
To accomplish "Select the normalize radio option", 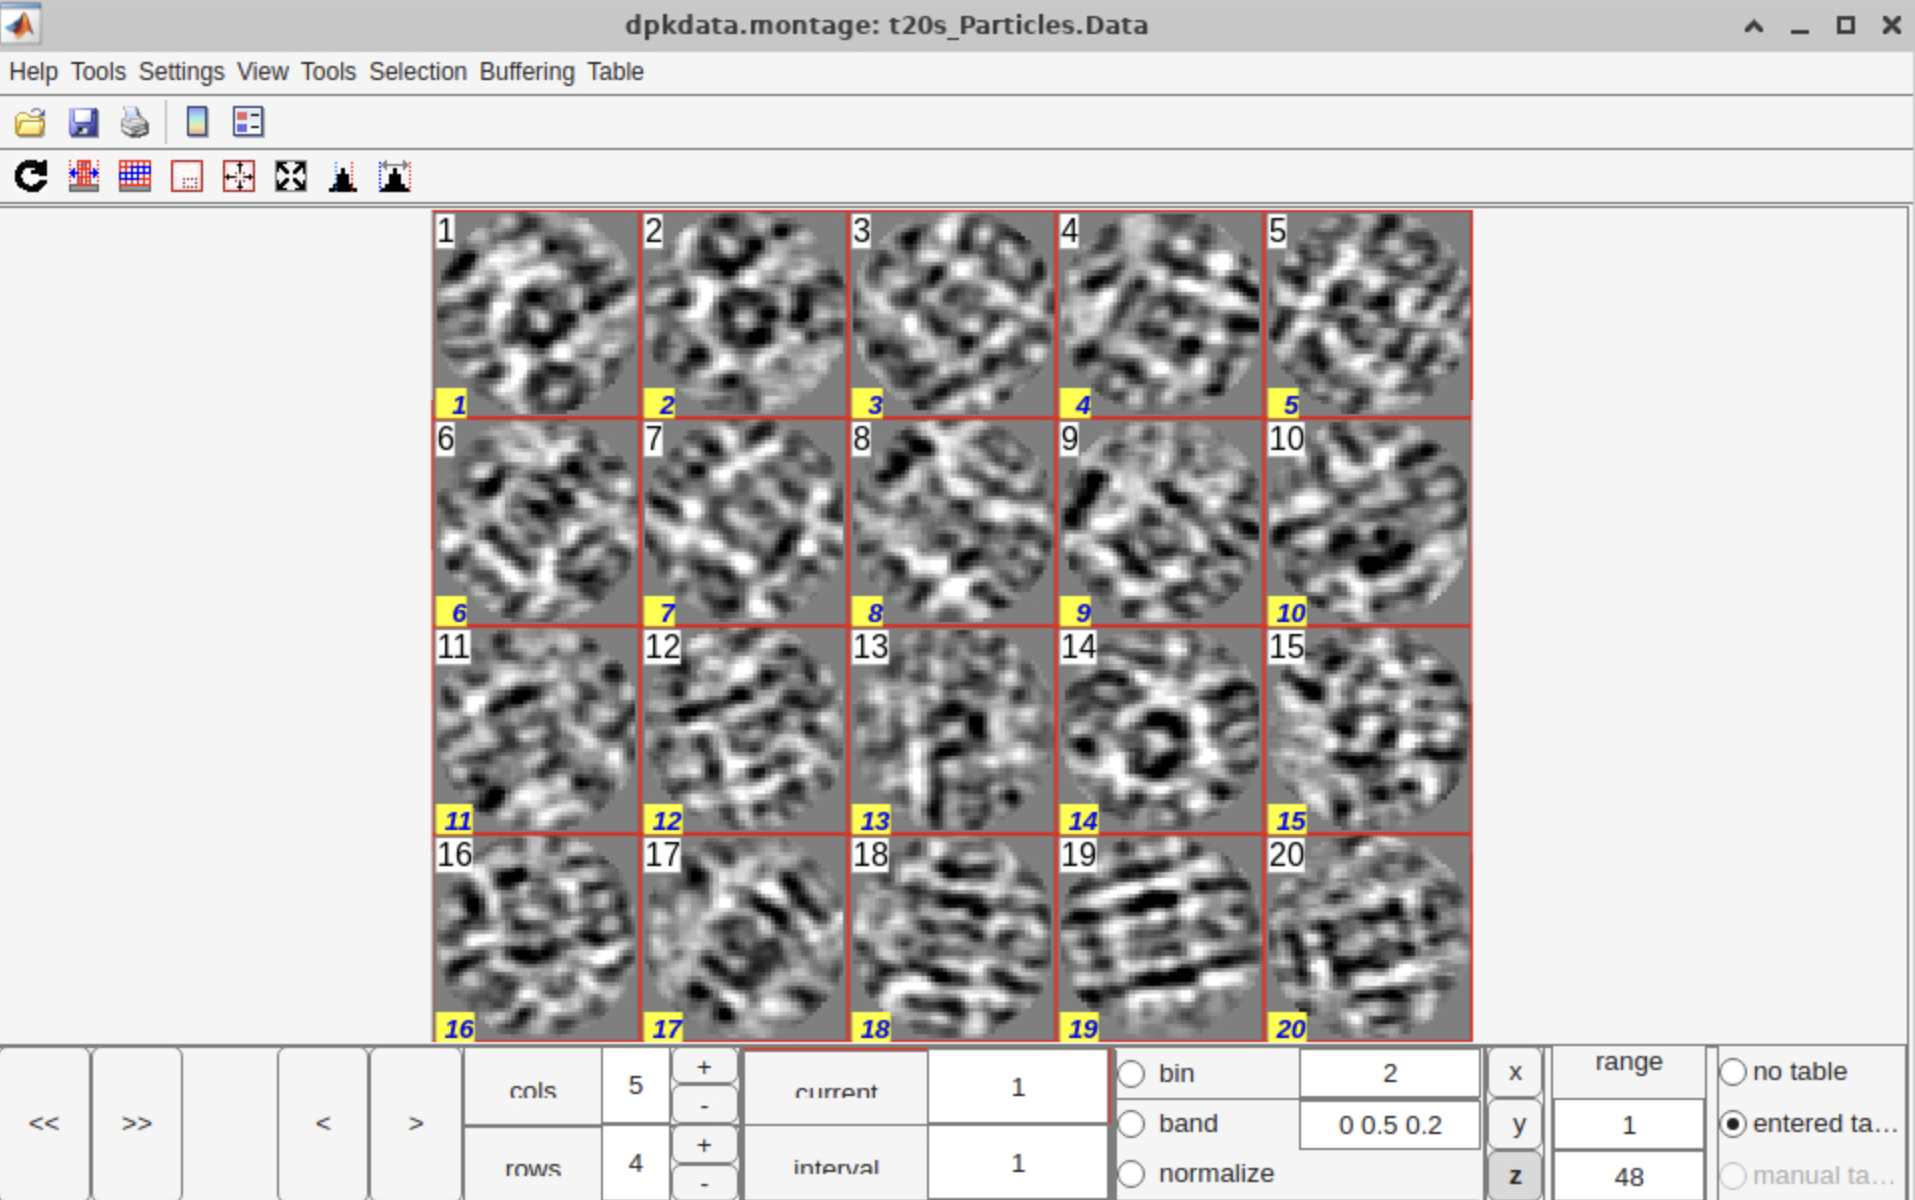I will [1132, 1173].
